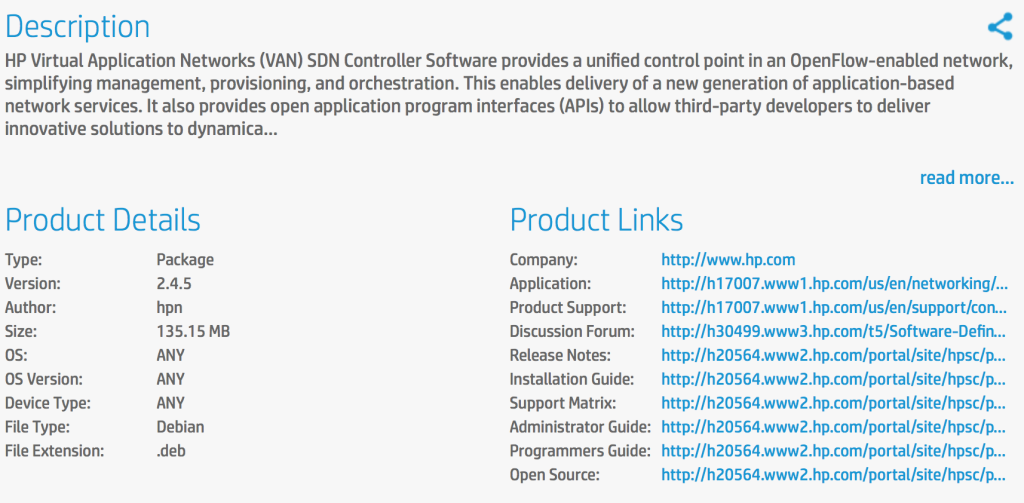Click the Product Links heading
1024x503 pixels.
[596, 220]
